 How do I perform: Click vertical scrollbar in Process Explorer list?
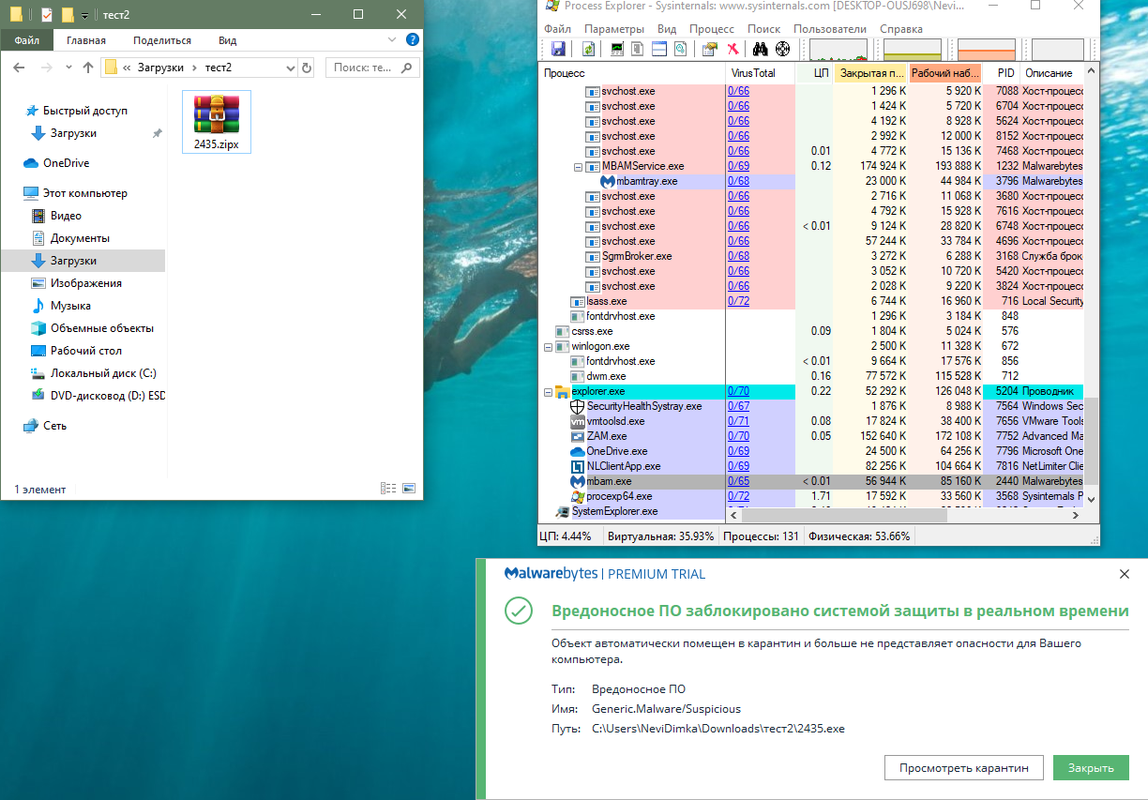click(1091, 441)
